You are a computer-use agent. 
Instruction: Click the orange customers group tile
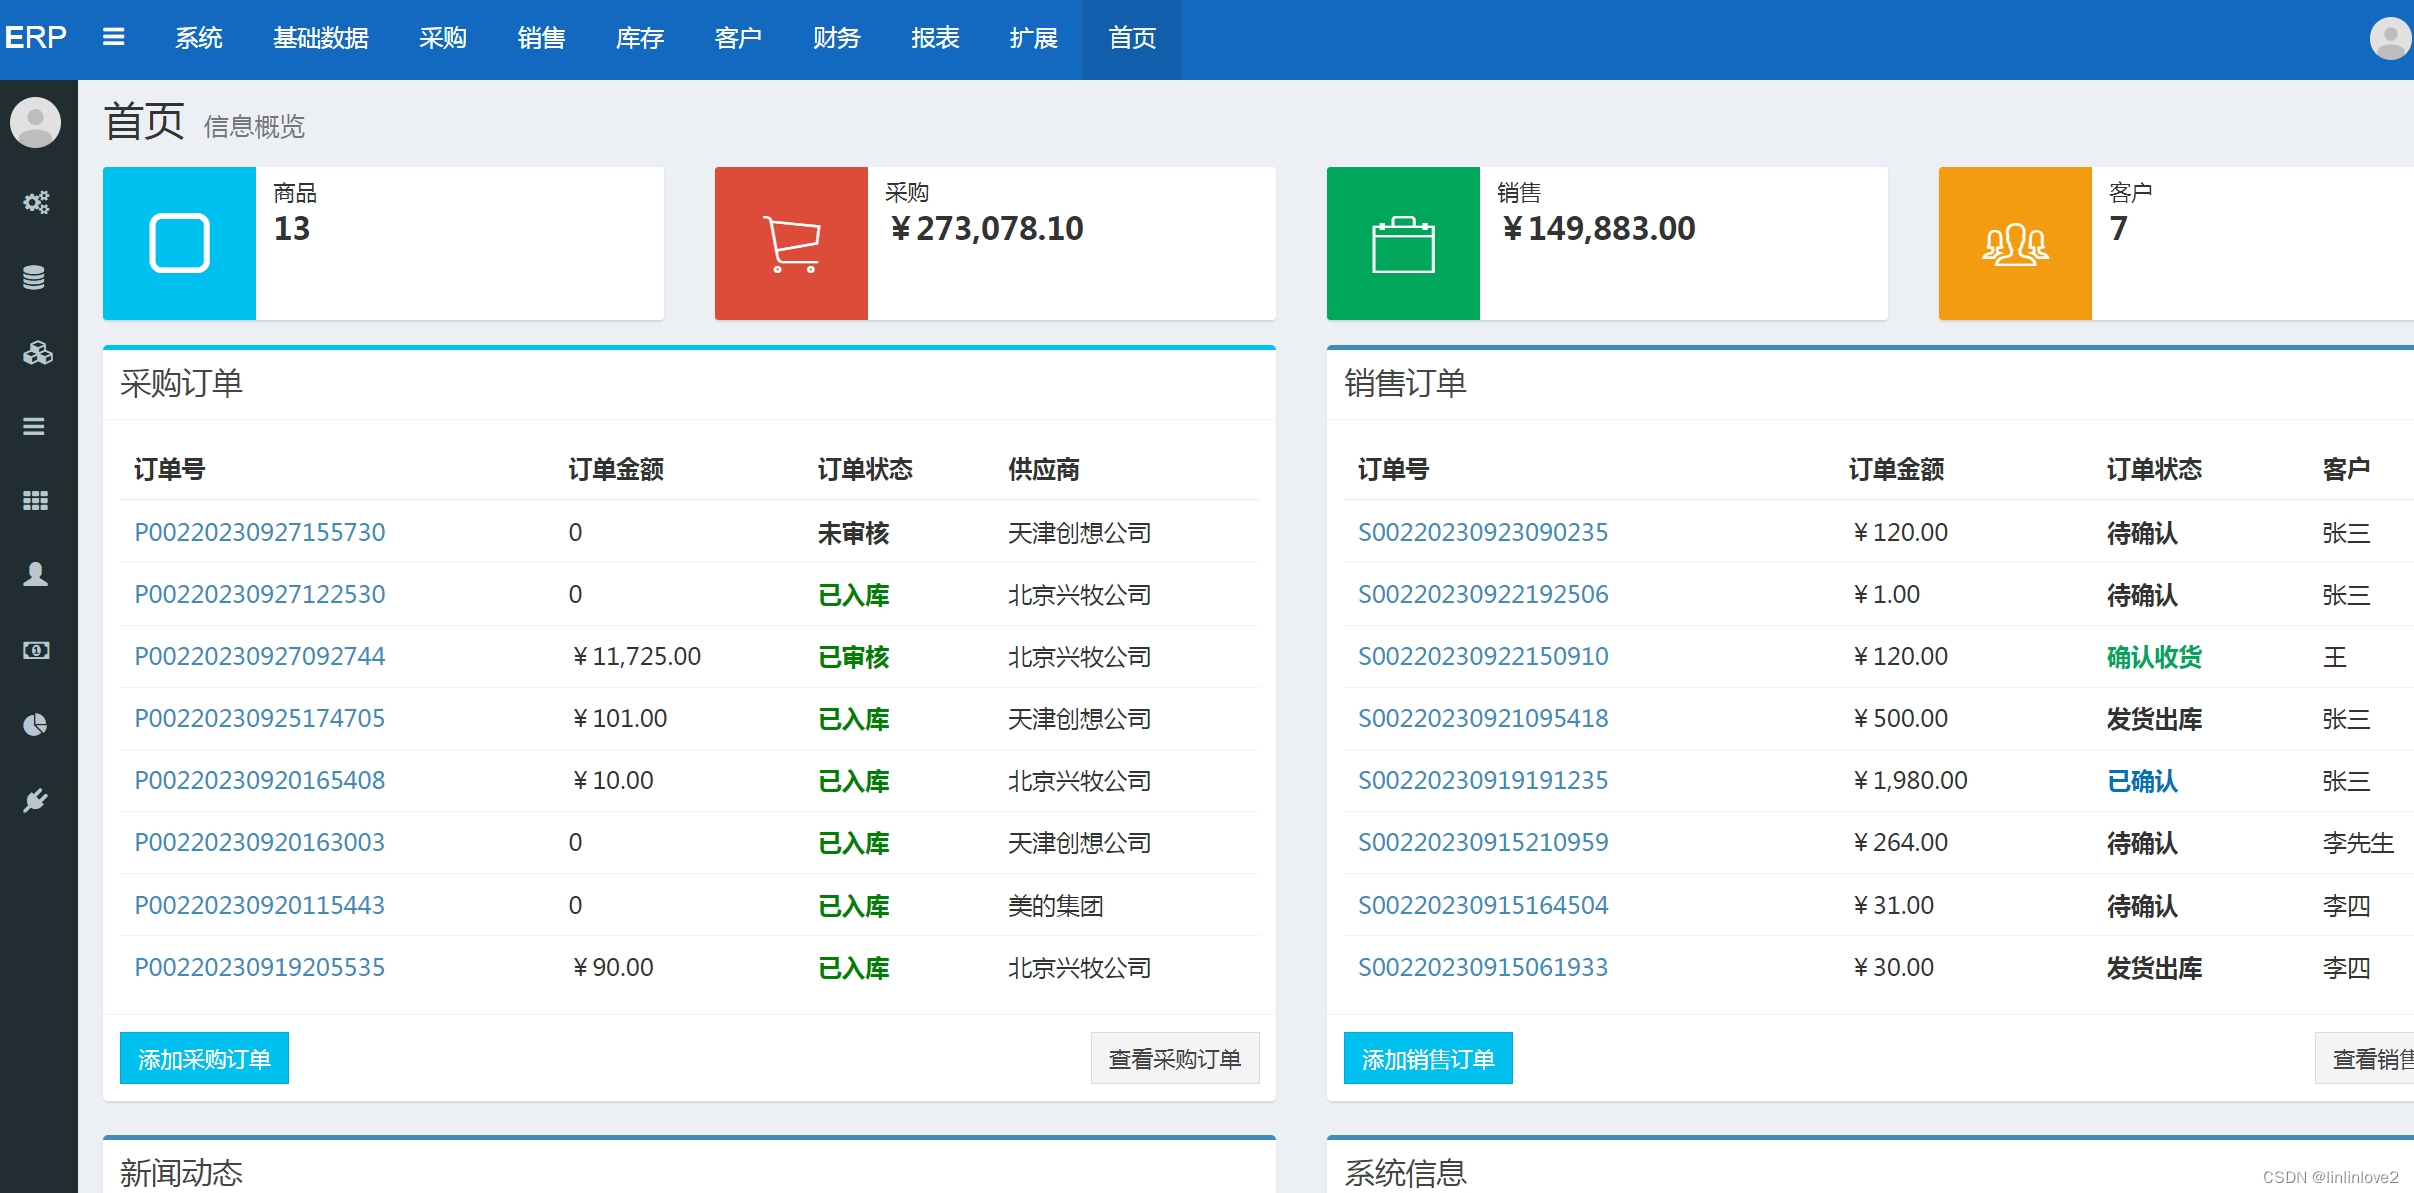(2015, 243)
